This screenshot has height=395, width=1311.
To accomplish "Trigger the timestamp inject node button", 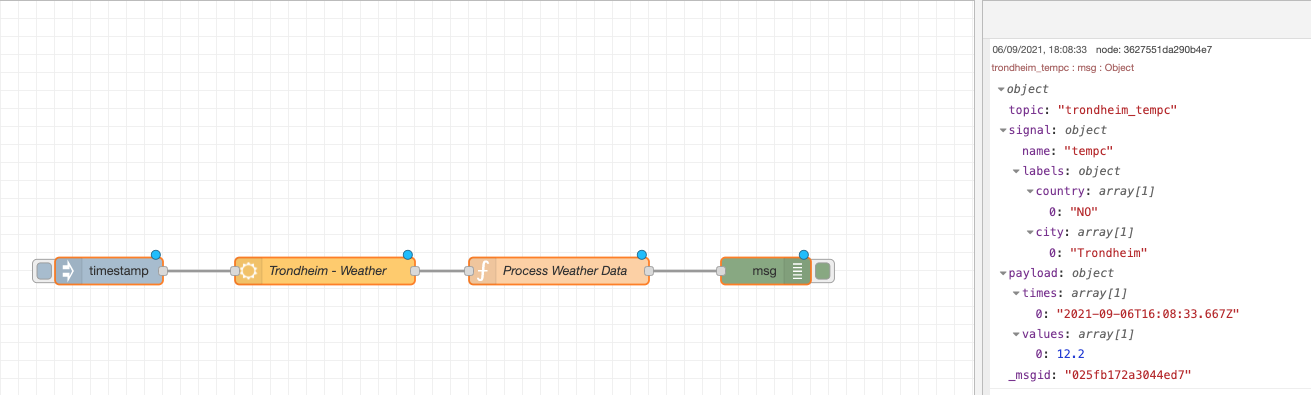I will click(43, 271).
